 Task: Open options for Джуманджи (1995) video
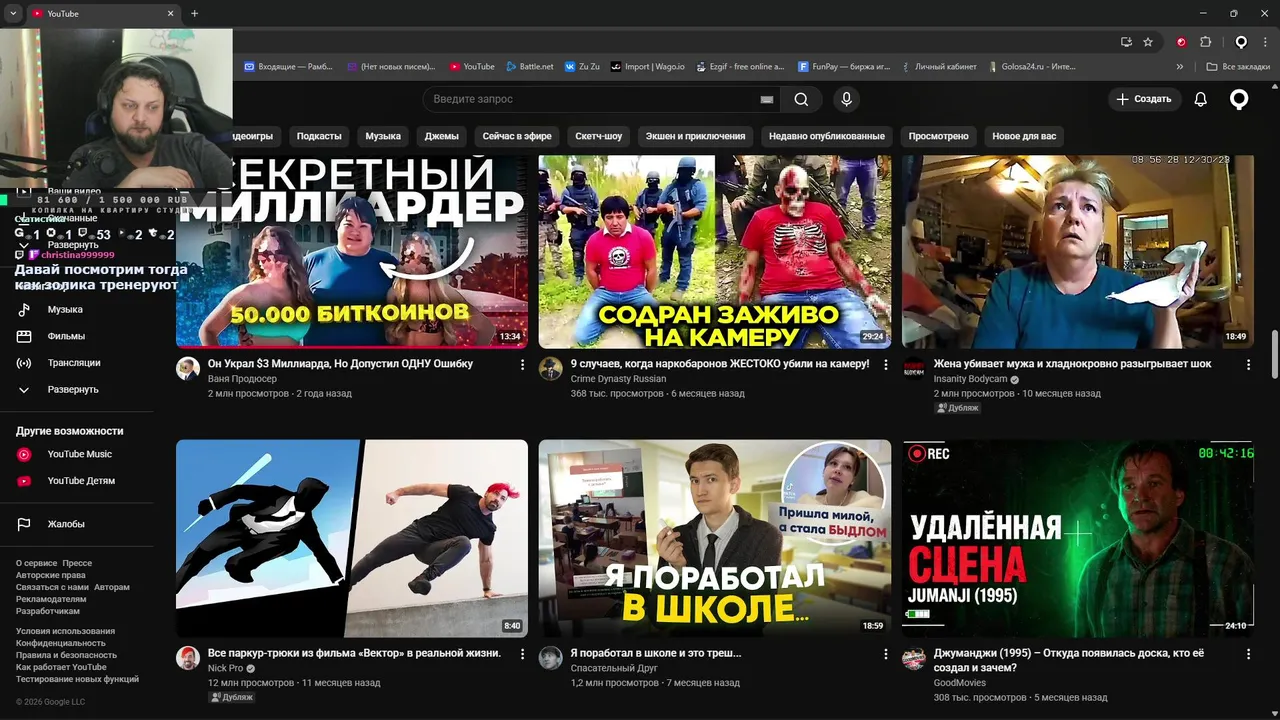1248,654
